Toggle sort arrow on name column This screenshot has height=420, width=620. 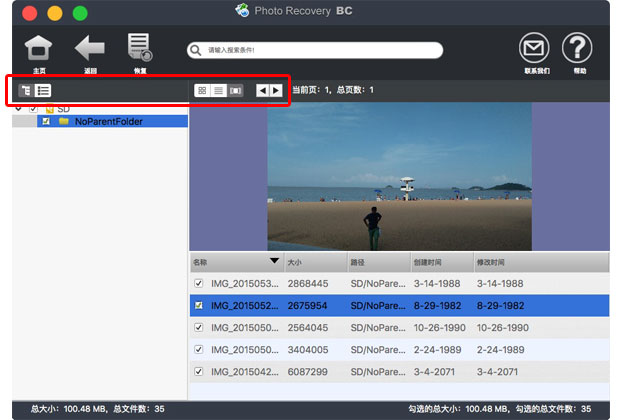click(274, 261)
